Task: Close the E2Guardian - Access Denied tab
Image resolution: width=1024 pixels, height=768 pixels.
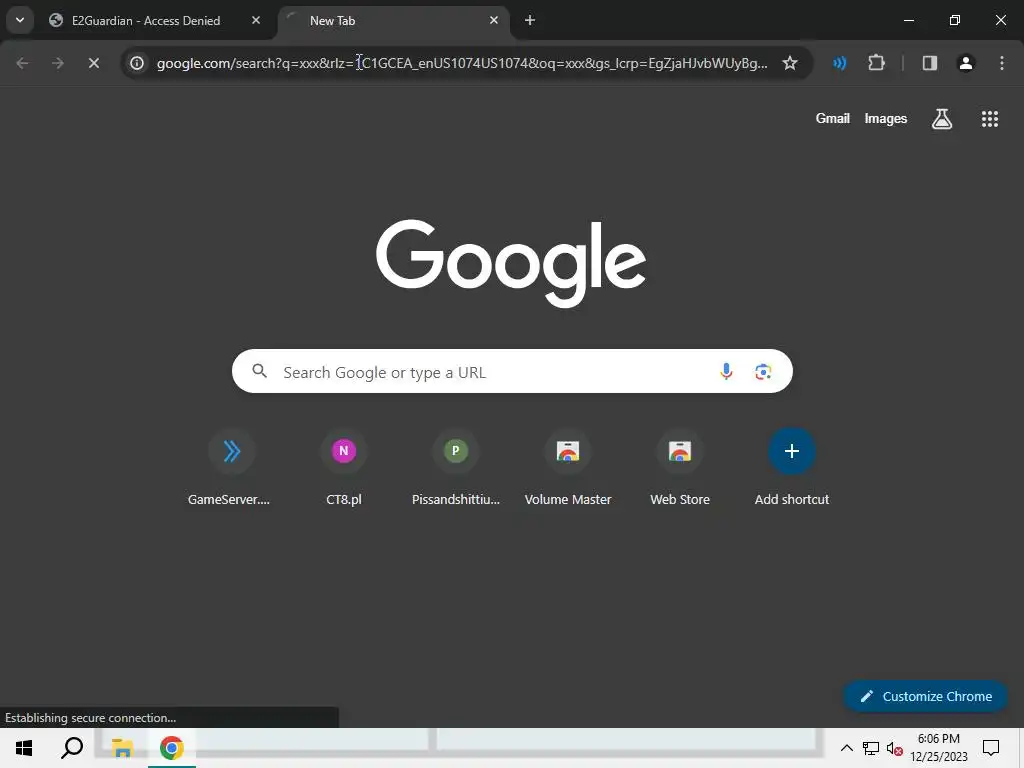Action: pyautogui.click(x=256, y=20)
